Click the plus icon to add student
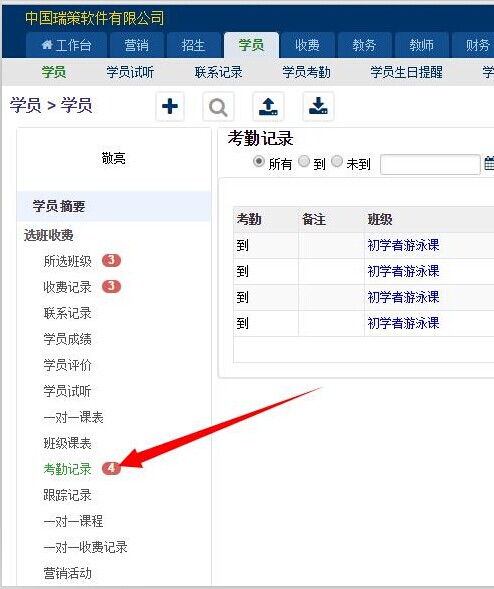Viewport: 494px width, 589px height. coord(170,106)
